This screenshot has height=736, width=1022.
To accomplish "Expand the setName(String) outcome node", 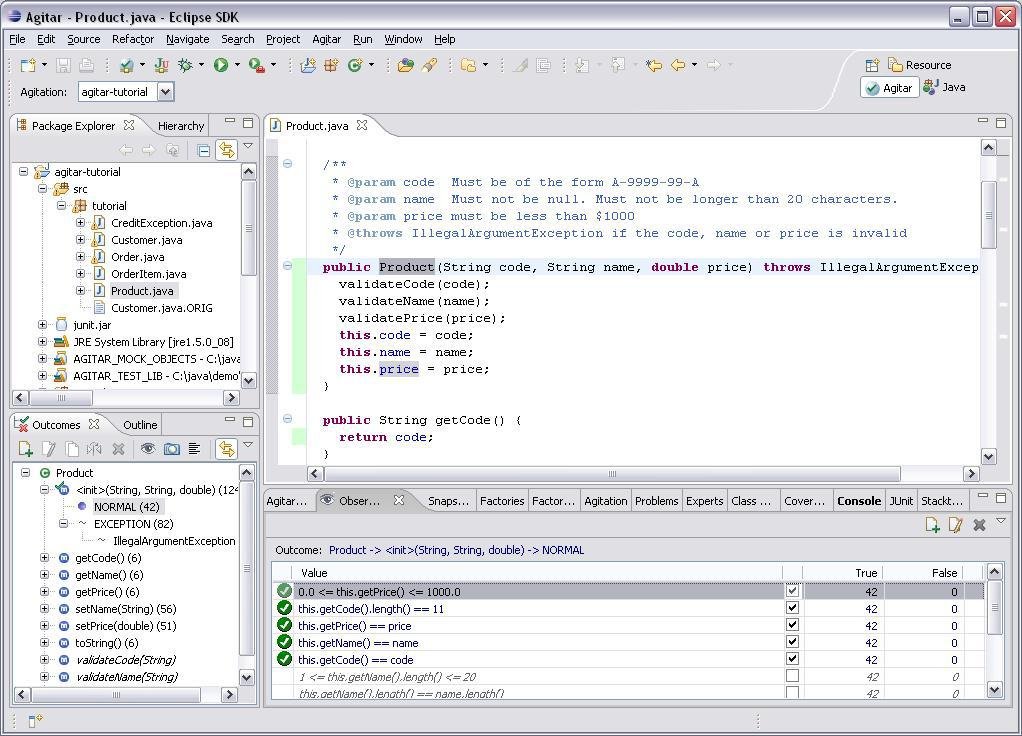I will [x=44, y=608].
